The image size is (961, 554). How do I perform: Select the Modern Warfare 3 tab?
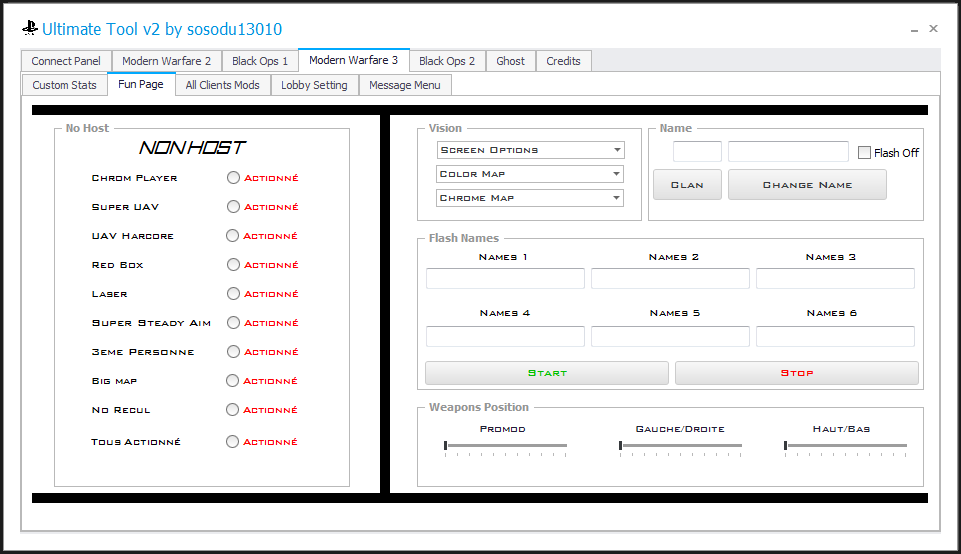tap(354, 60)
